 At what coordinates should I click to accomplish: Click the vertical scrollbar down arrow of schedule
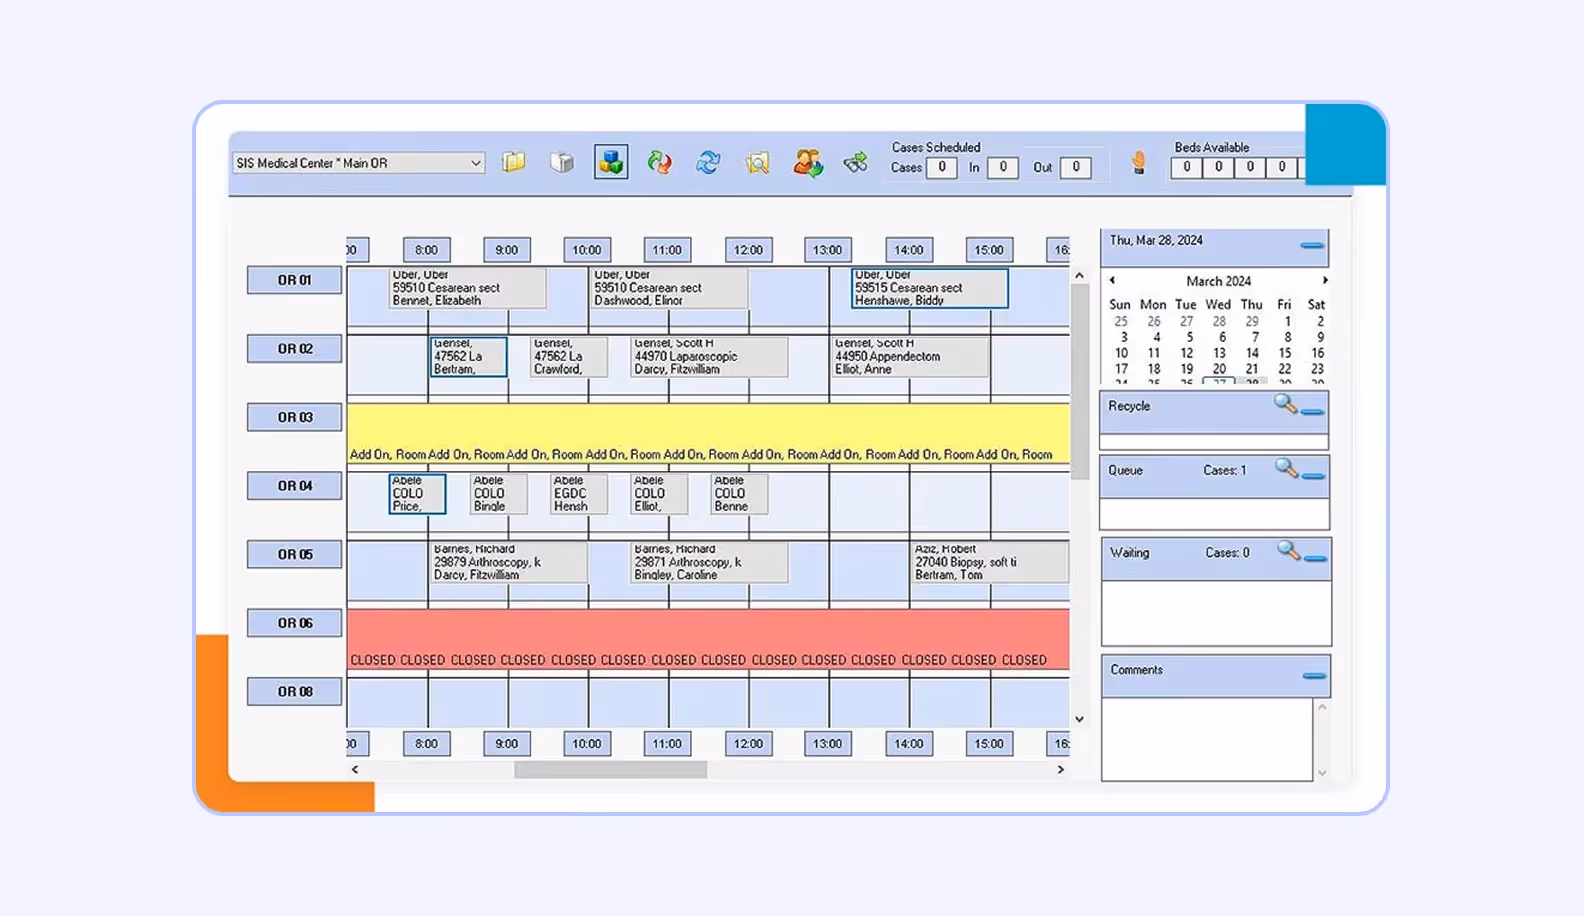(1079, 719)
